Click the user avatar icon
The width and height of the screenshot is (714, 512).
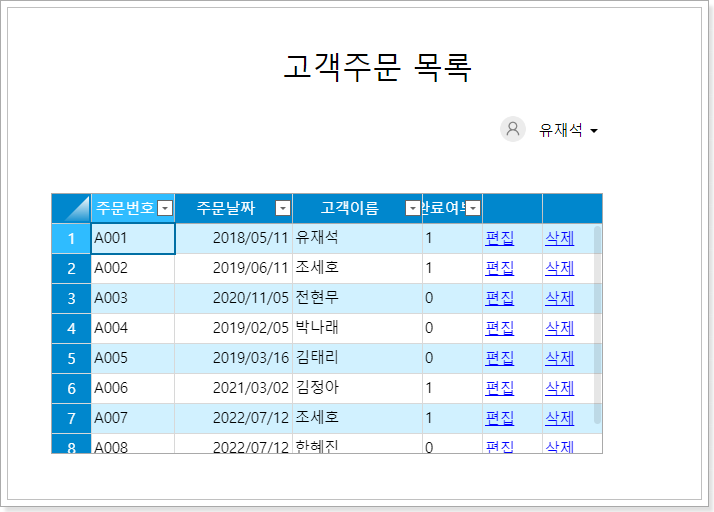tap(513, 129)
